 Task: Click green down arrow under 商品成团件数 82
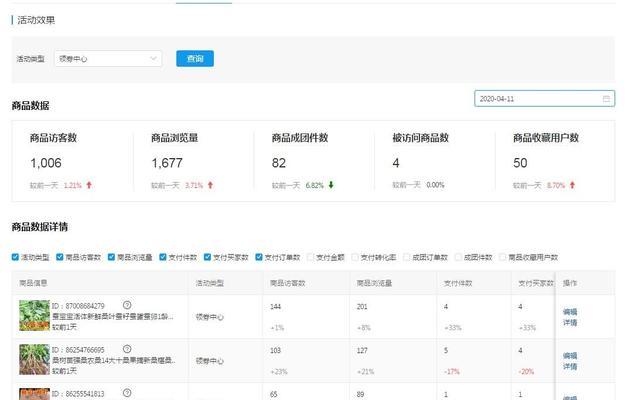tap(331, 185)
